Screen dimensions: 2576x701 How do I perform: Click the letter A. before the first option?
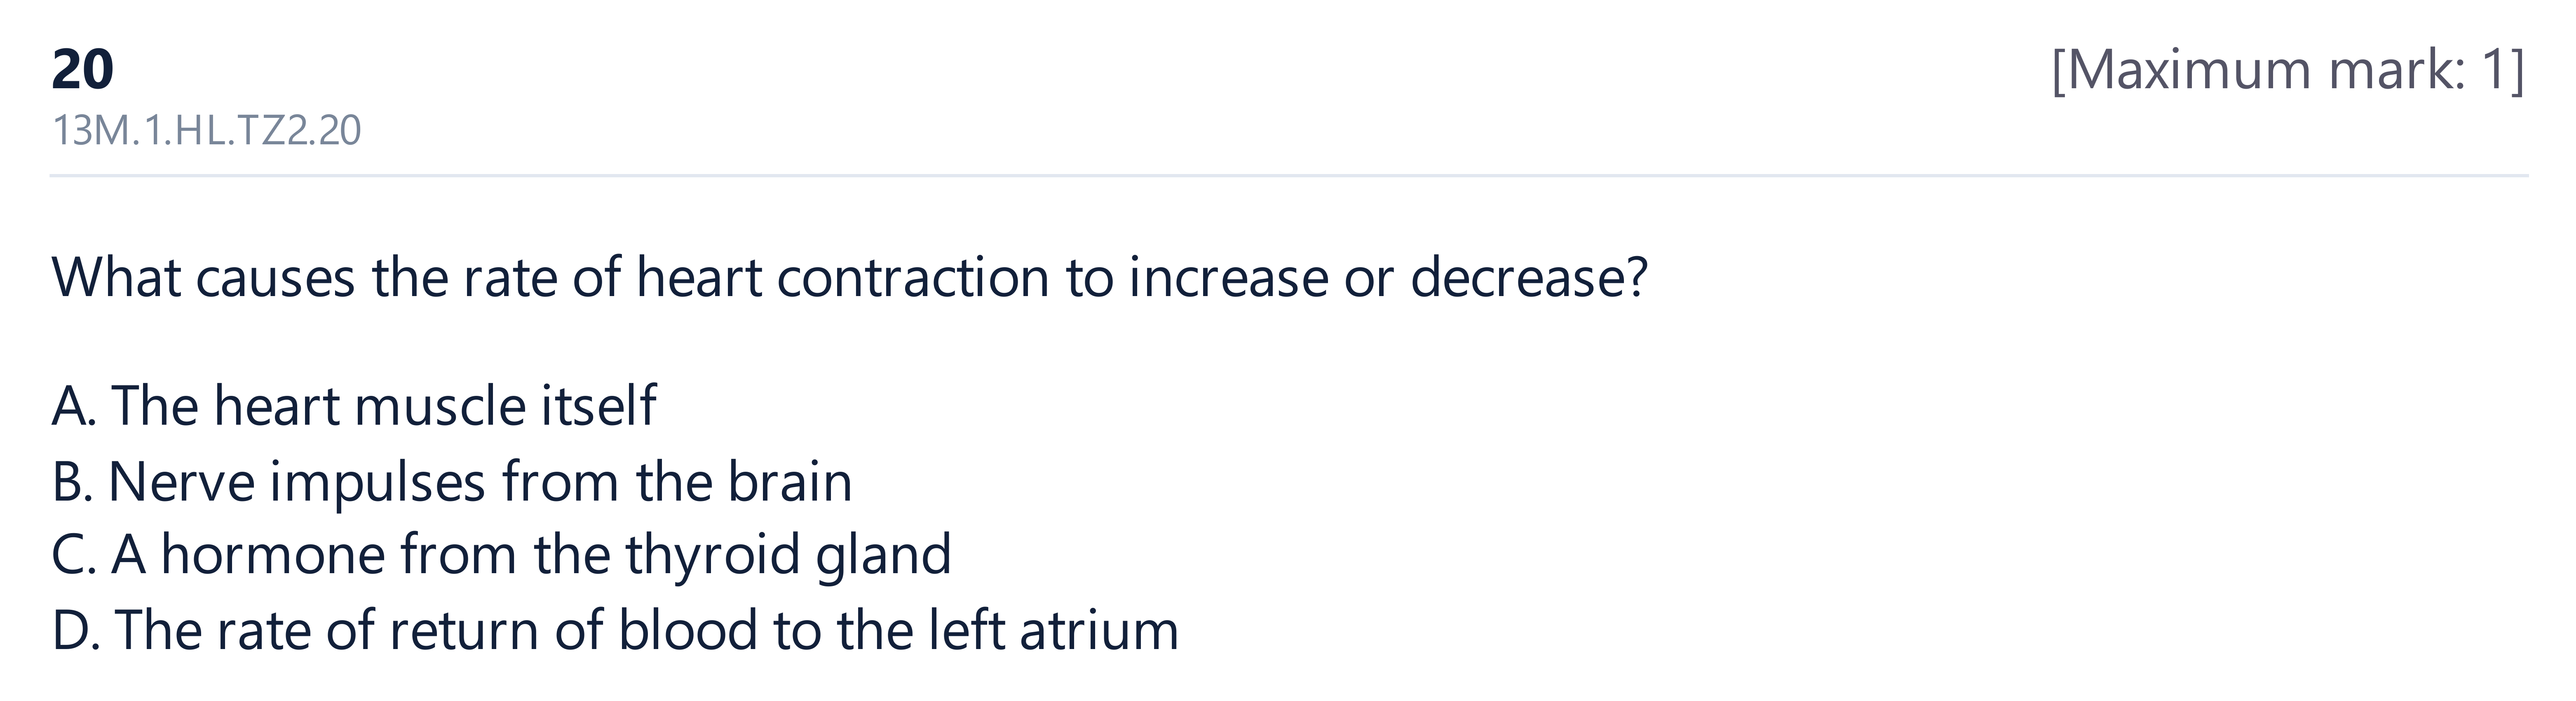point(75,407)
